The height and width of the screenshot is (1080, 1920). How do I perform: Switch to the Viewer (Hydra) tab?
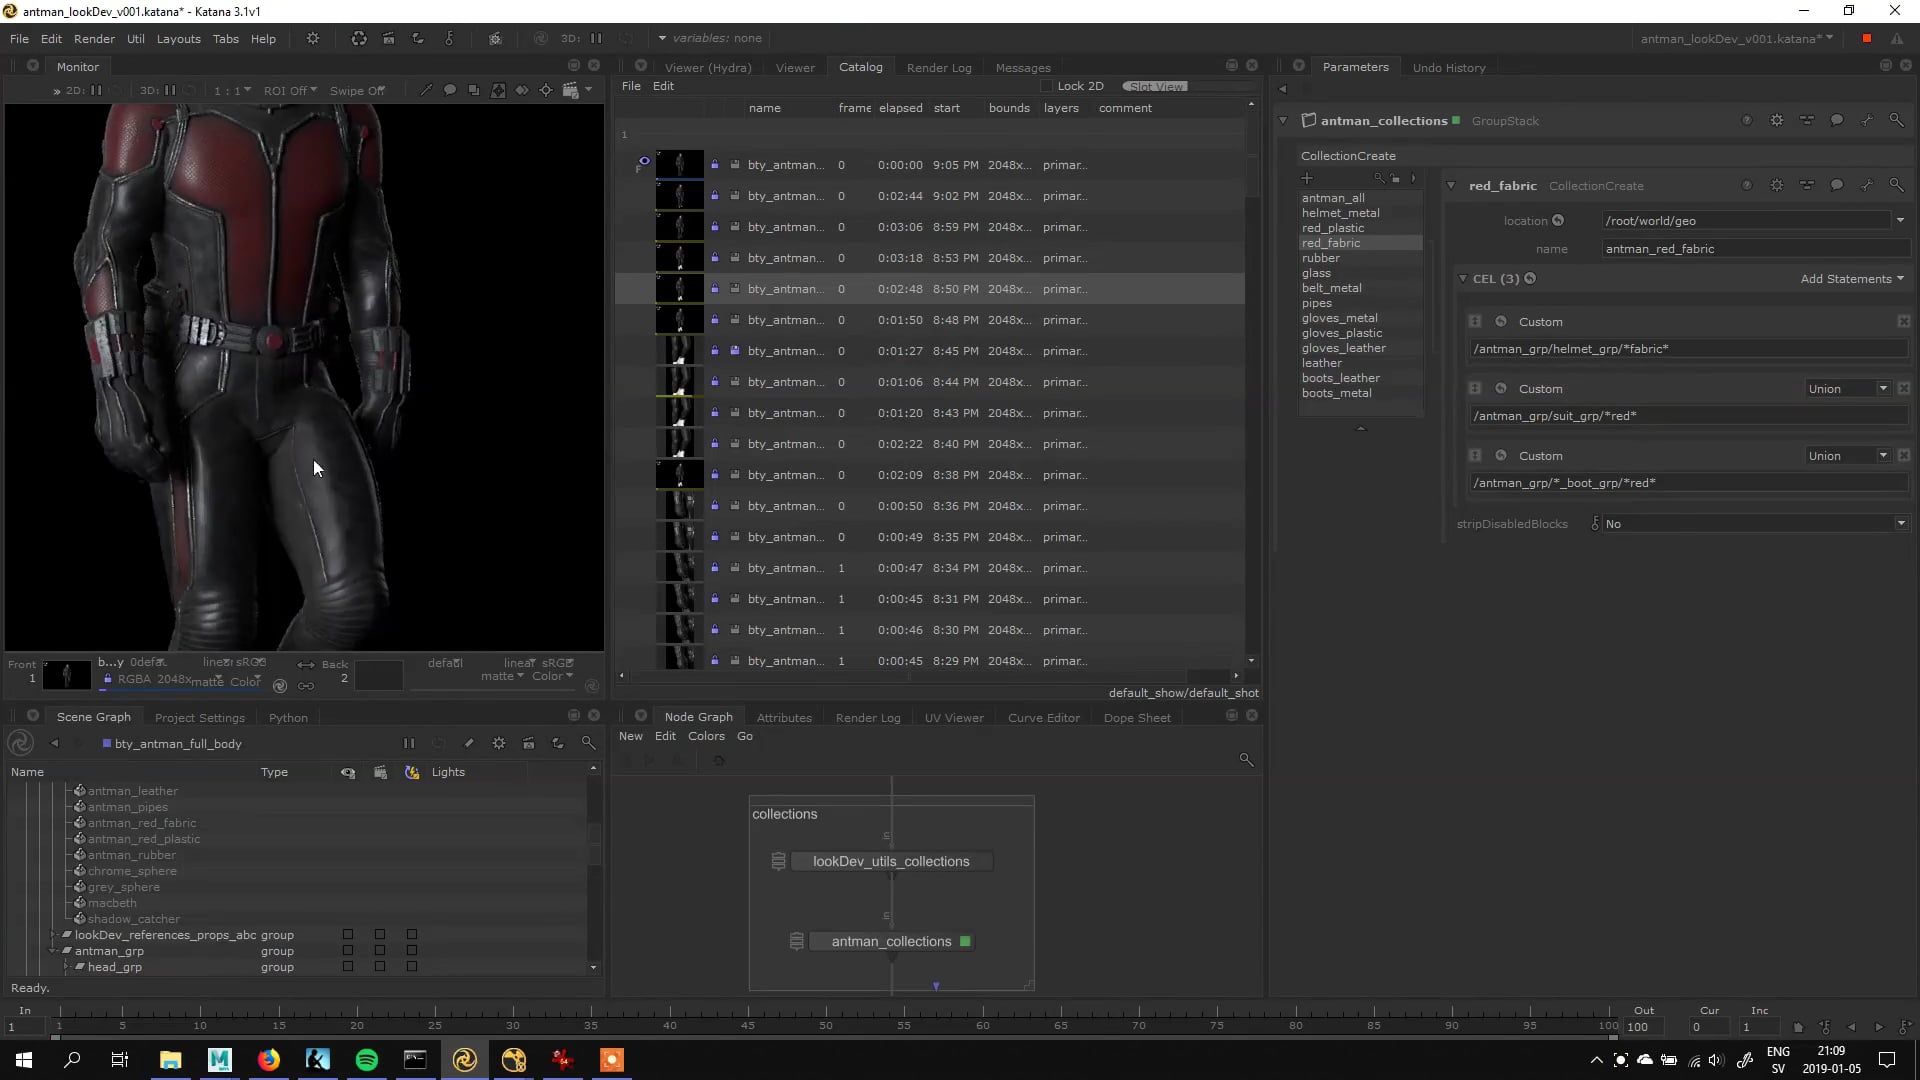coord(708,68)
